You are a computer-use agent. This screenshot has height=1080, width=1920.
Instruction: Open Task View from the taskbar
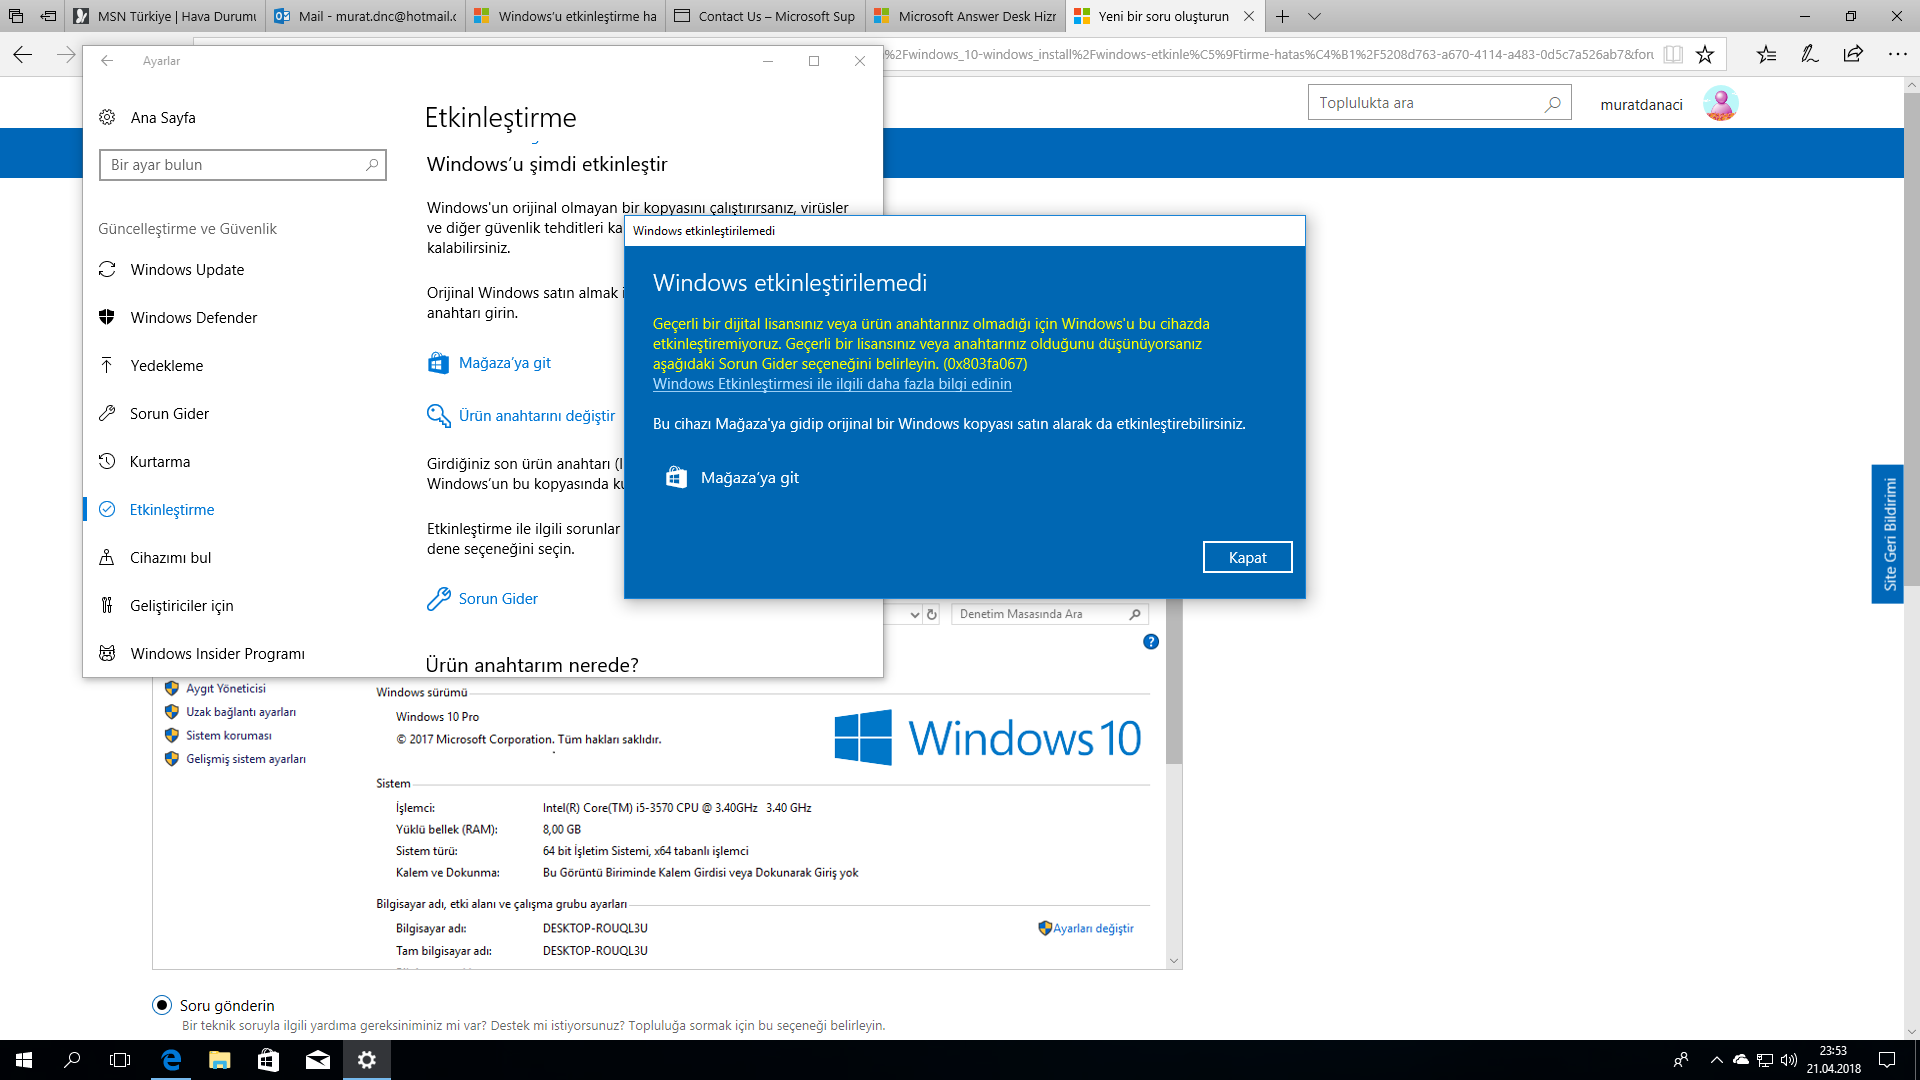(x=120, y=1060)
